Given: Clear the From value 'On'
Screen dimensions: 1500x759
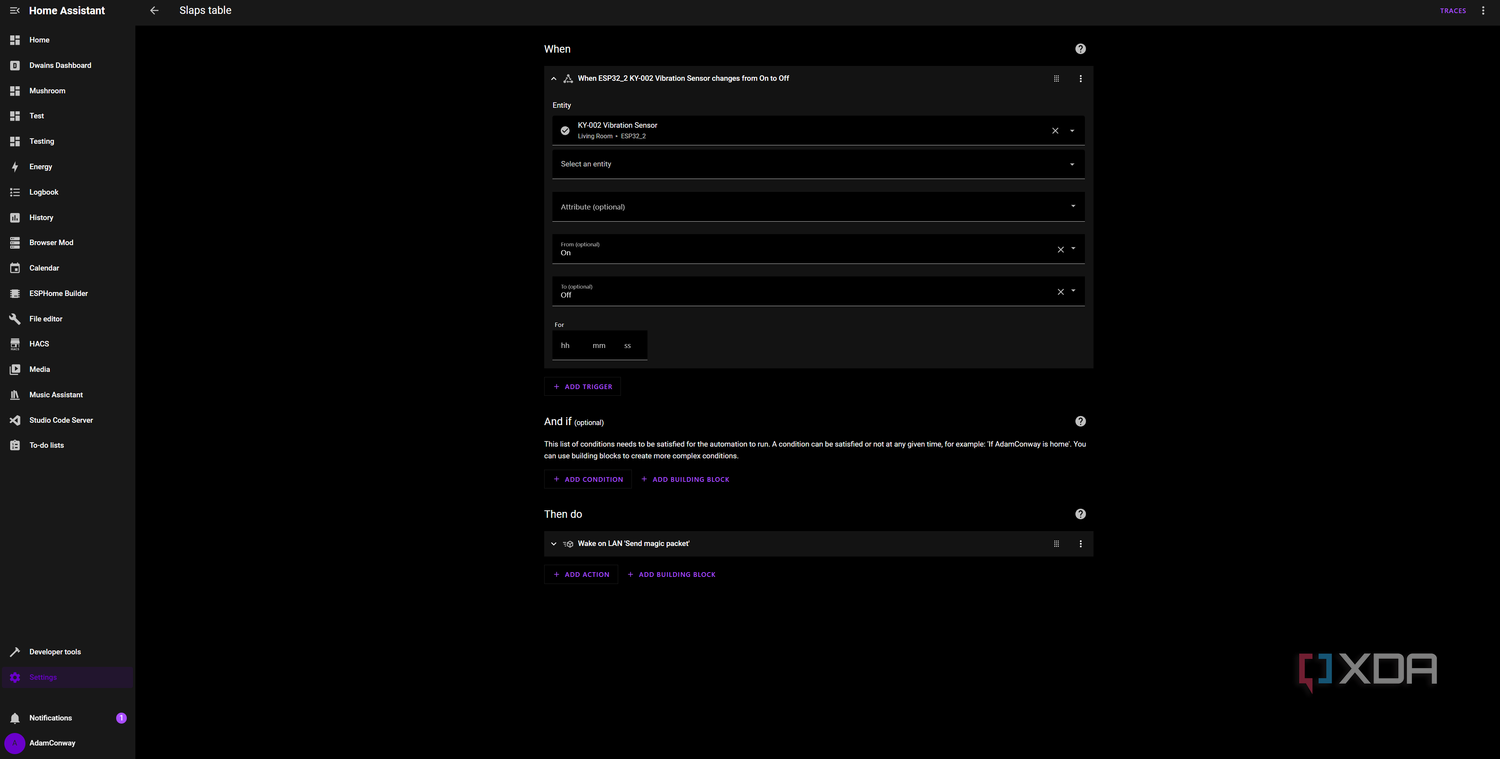Looking at the screenshot, I should pyautogui.click(x=1061, y=249).
